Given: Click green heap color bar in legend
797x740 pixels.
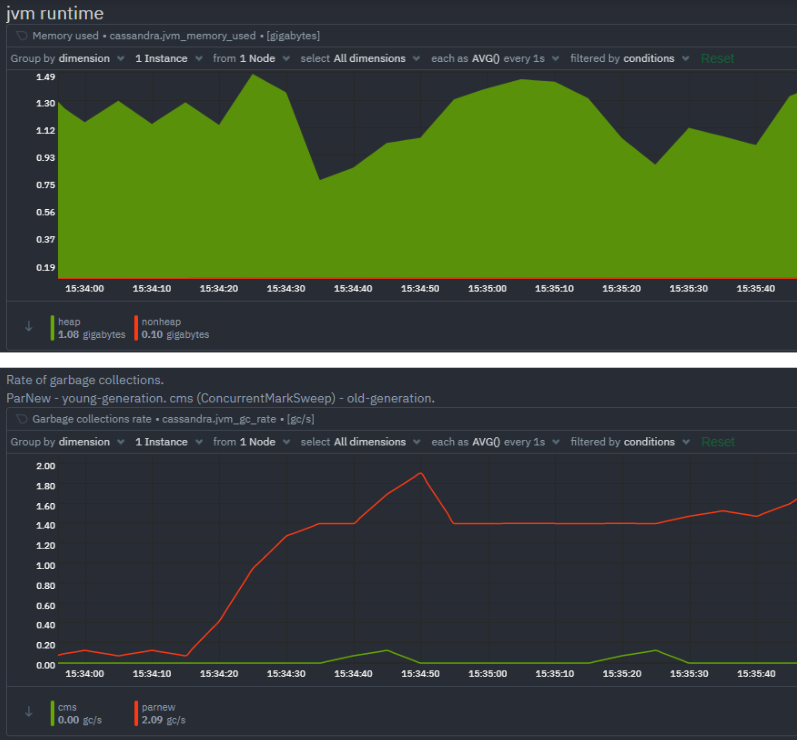Looking at the screenshot, I should (52, 327).
